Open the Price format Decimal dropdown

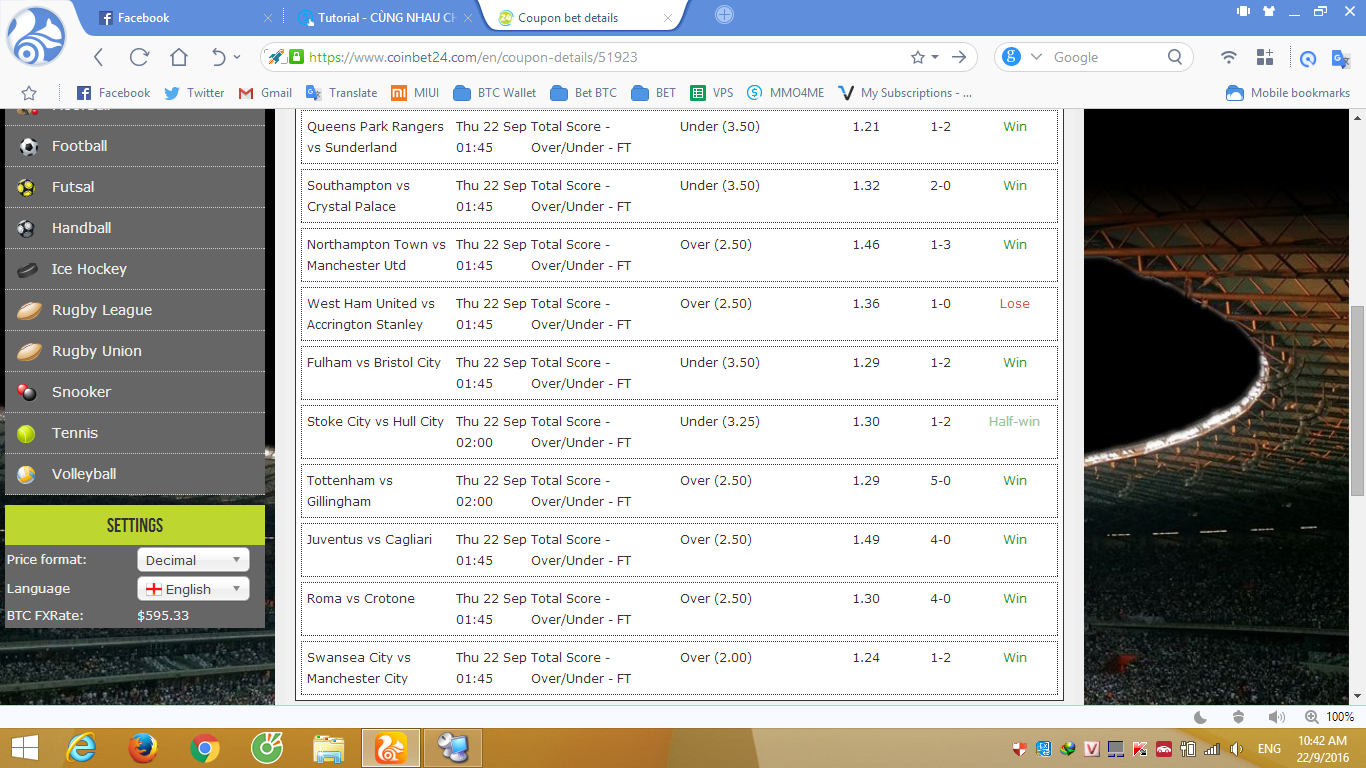pyautogui.click(x=193, y=560)
